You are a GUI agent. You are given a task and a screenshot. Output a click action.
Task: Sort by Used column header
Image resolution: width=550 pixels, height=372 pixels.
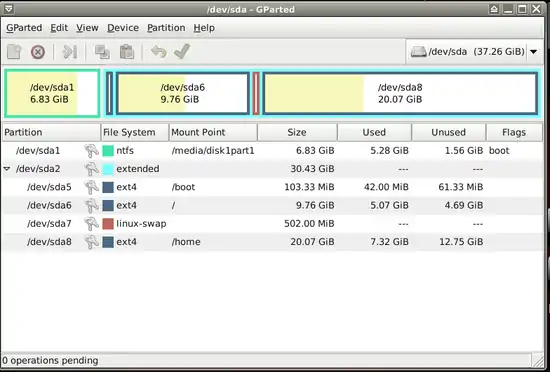[x=374, y=133]
